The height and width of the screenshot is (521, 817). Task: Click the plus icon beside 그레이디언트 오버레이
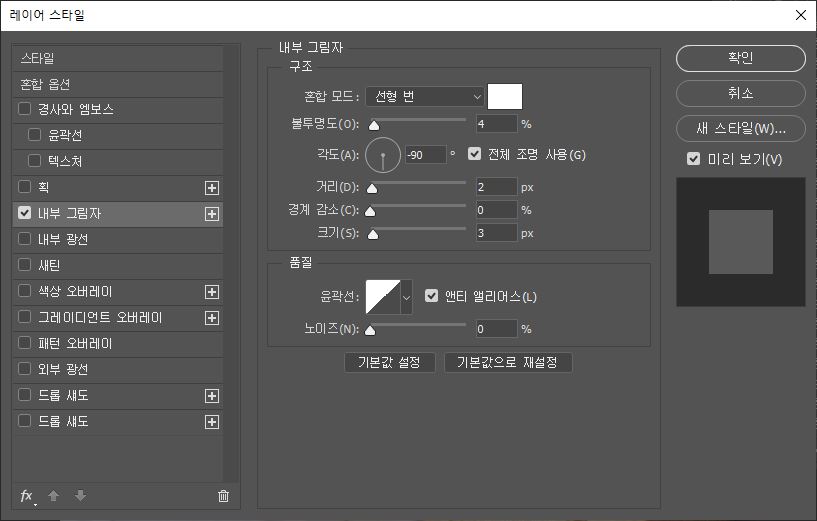pyautogui.click(x=212, y=318)
